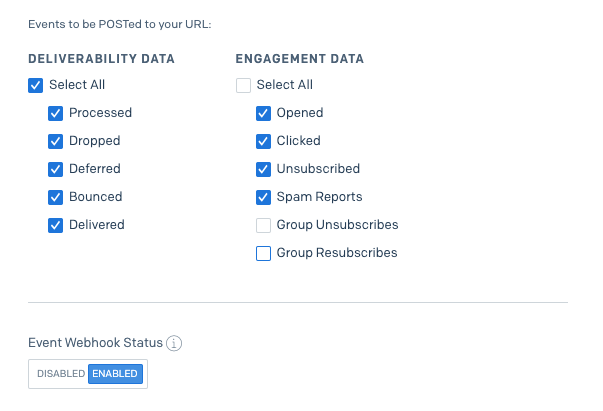
Task: Uncheck the Clicked event checkbox
Action: click(264, 141)
